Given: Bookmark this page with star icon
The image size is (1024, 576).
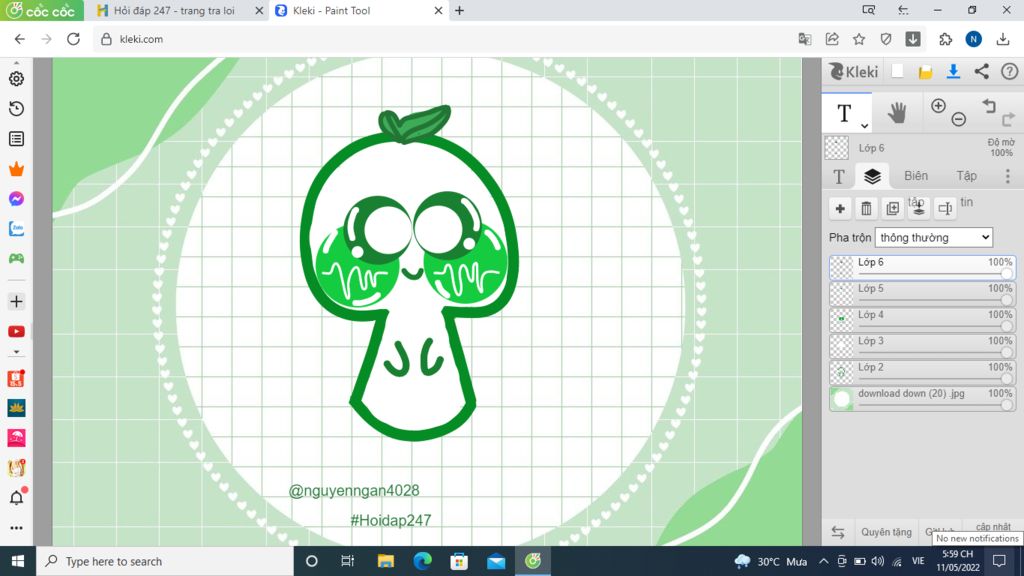Looking at the screenshot, I should [x=859, y=39].
